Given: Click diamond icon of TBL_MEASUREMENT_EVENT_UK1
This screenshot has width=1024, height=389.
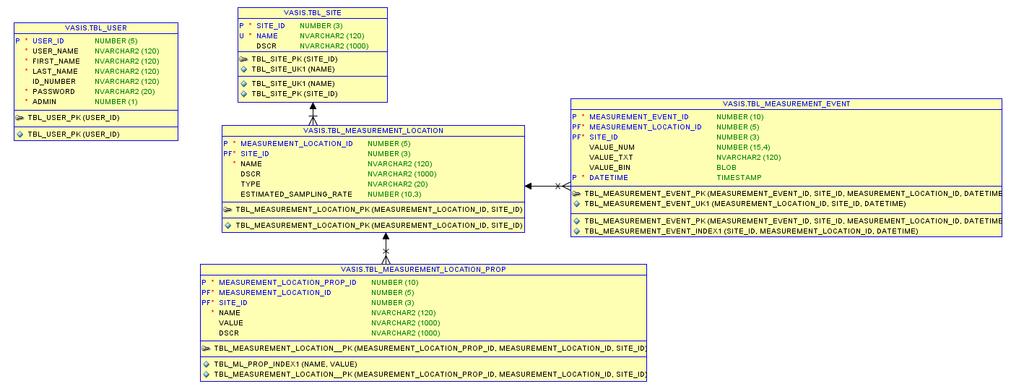Looking at the screenshot, I should click(x=577, y=204).
